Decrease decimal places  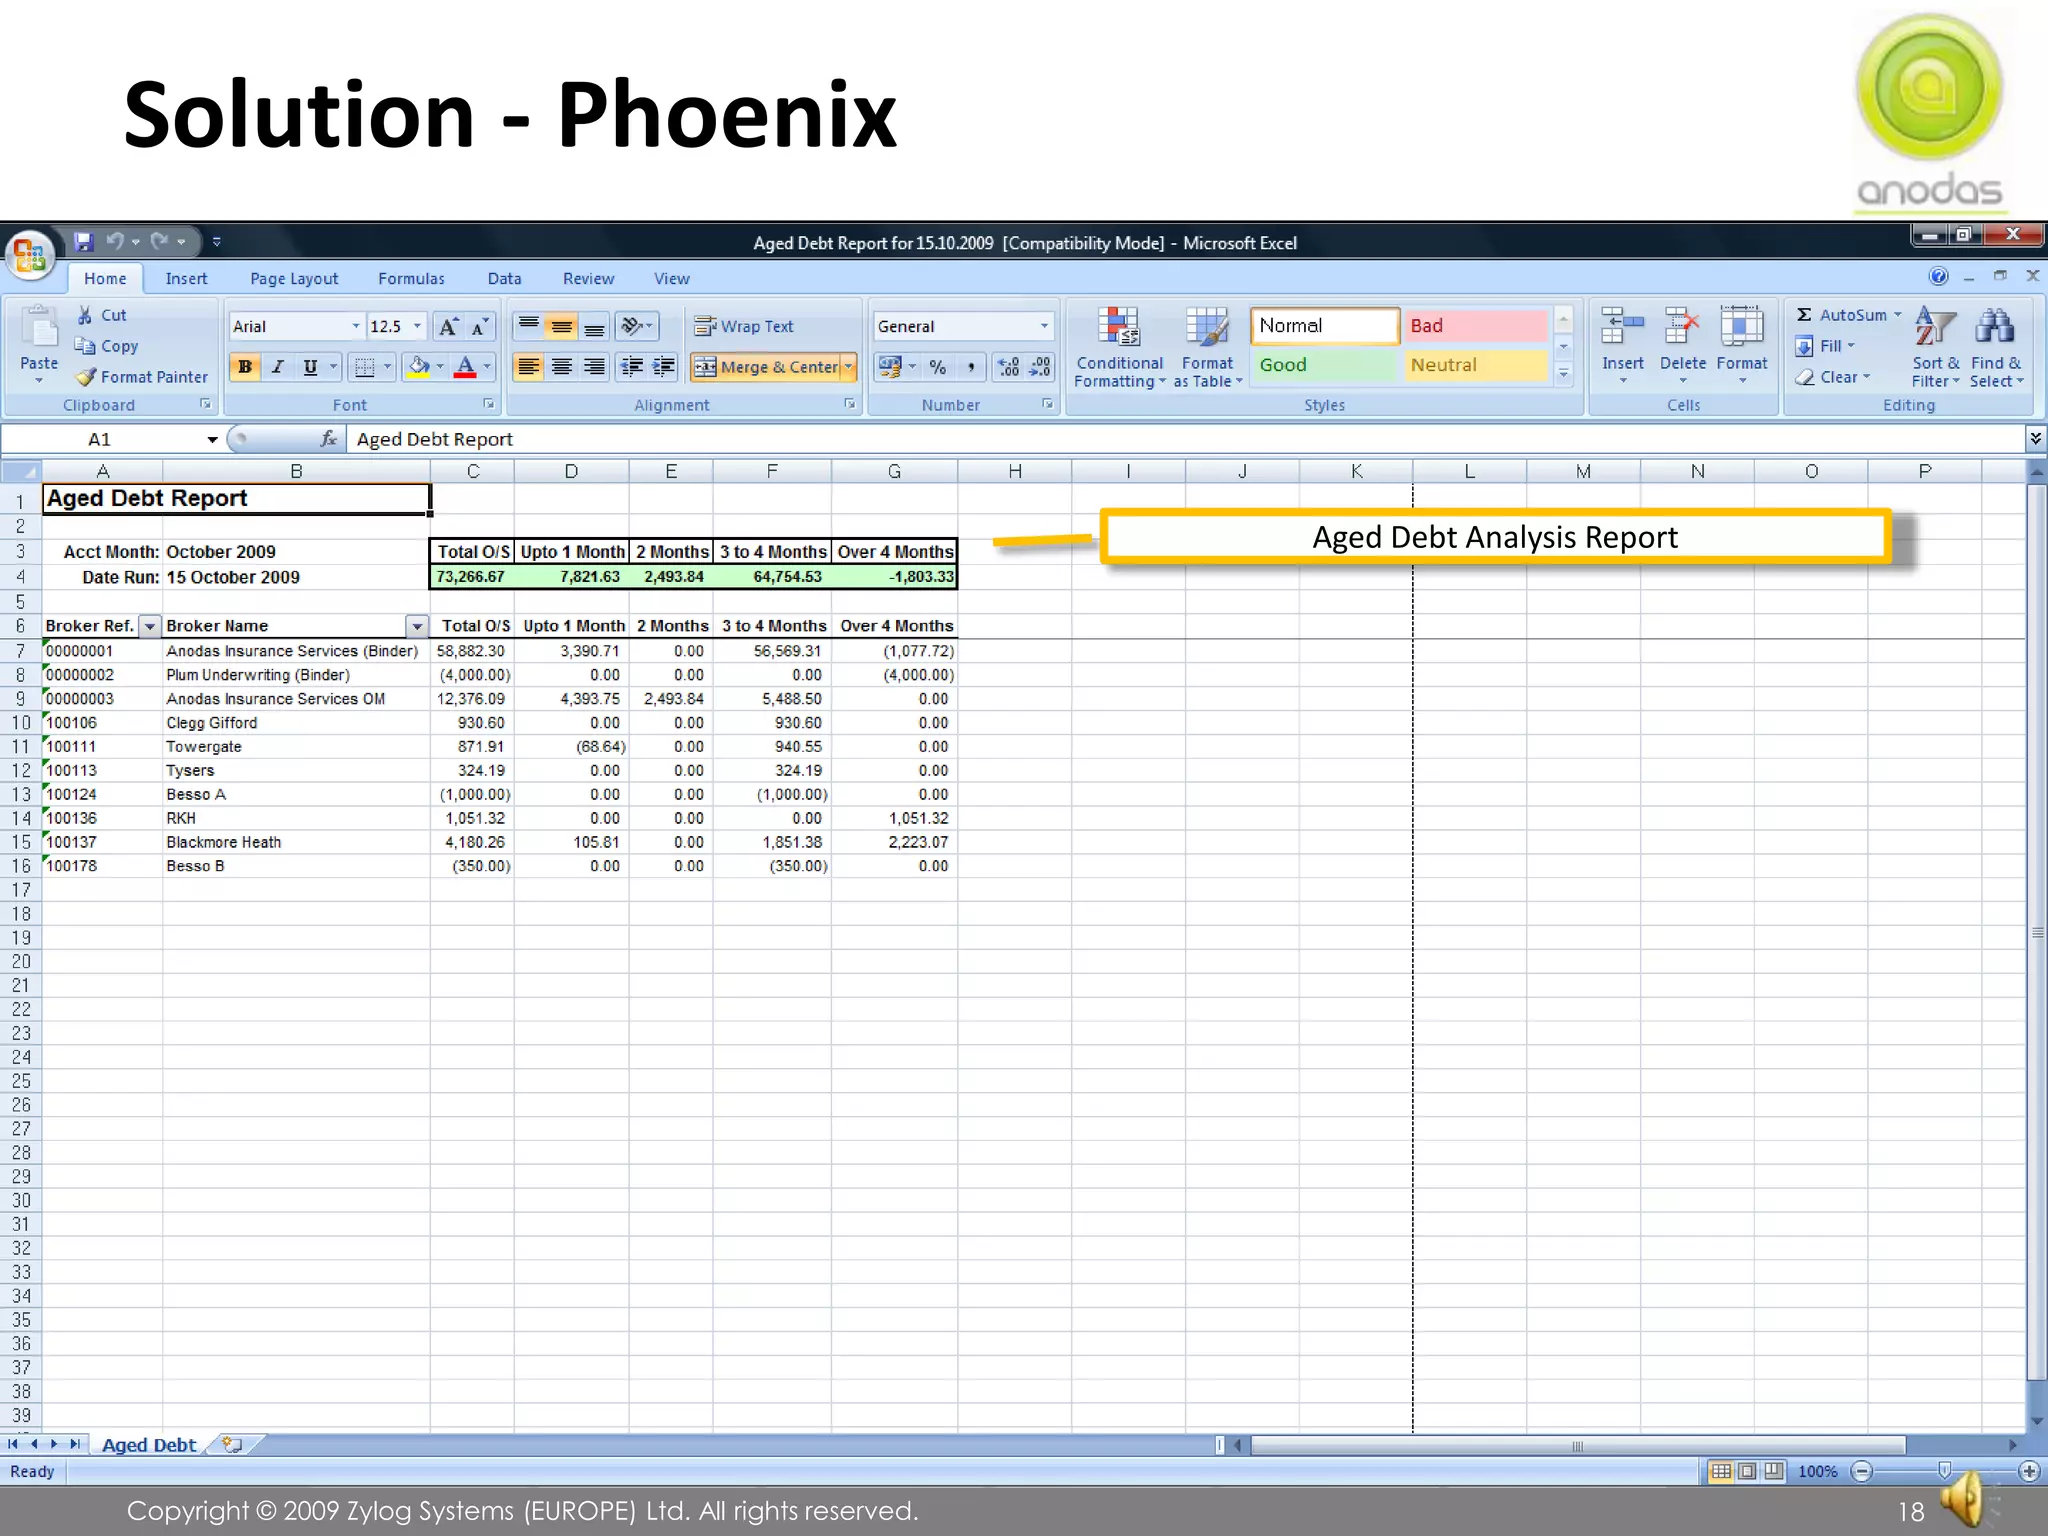coord(1040,367)
